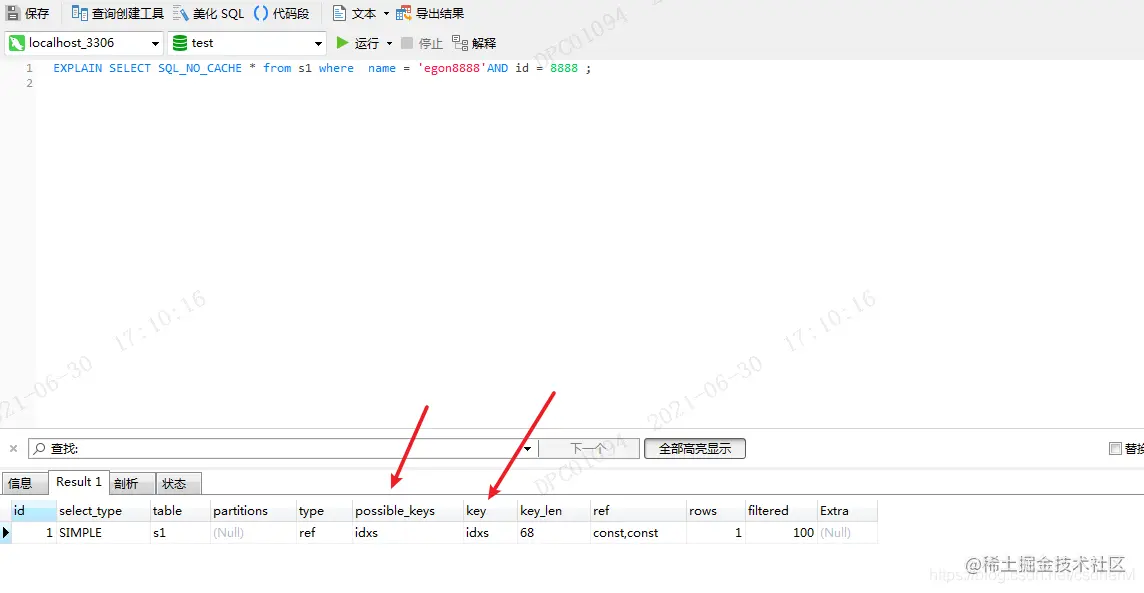
Task: Click the key_len column header
Action: point(554,511)
